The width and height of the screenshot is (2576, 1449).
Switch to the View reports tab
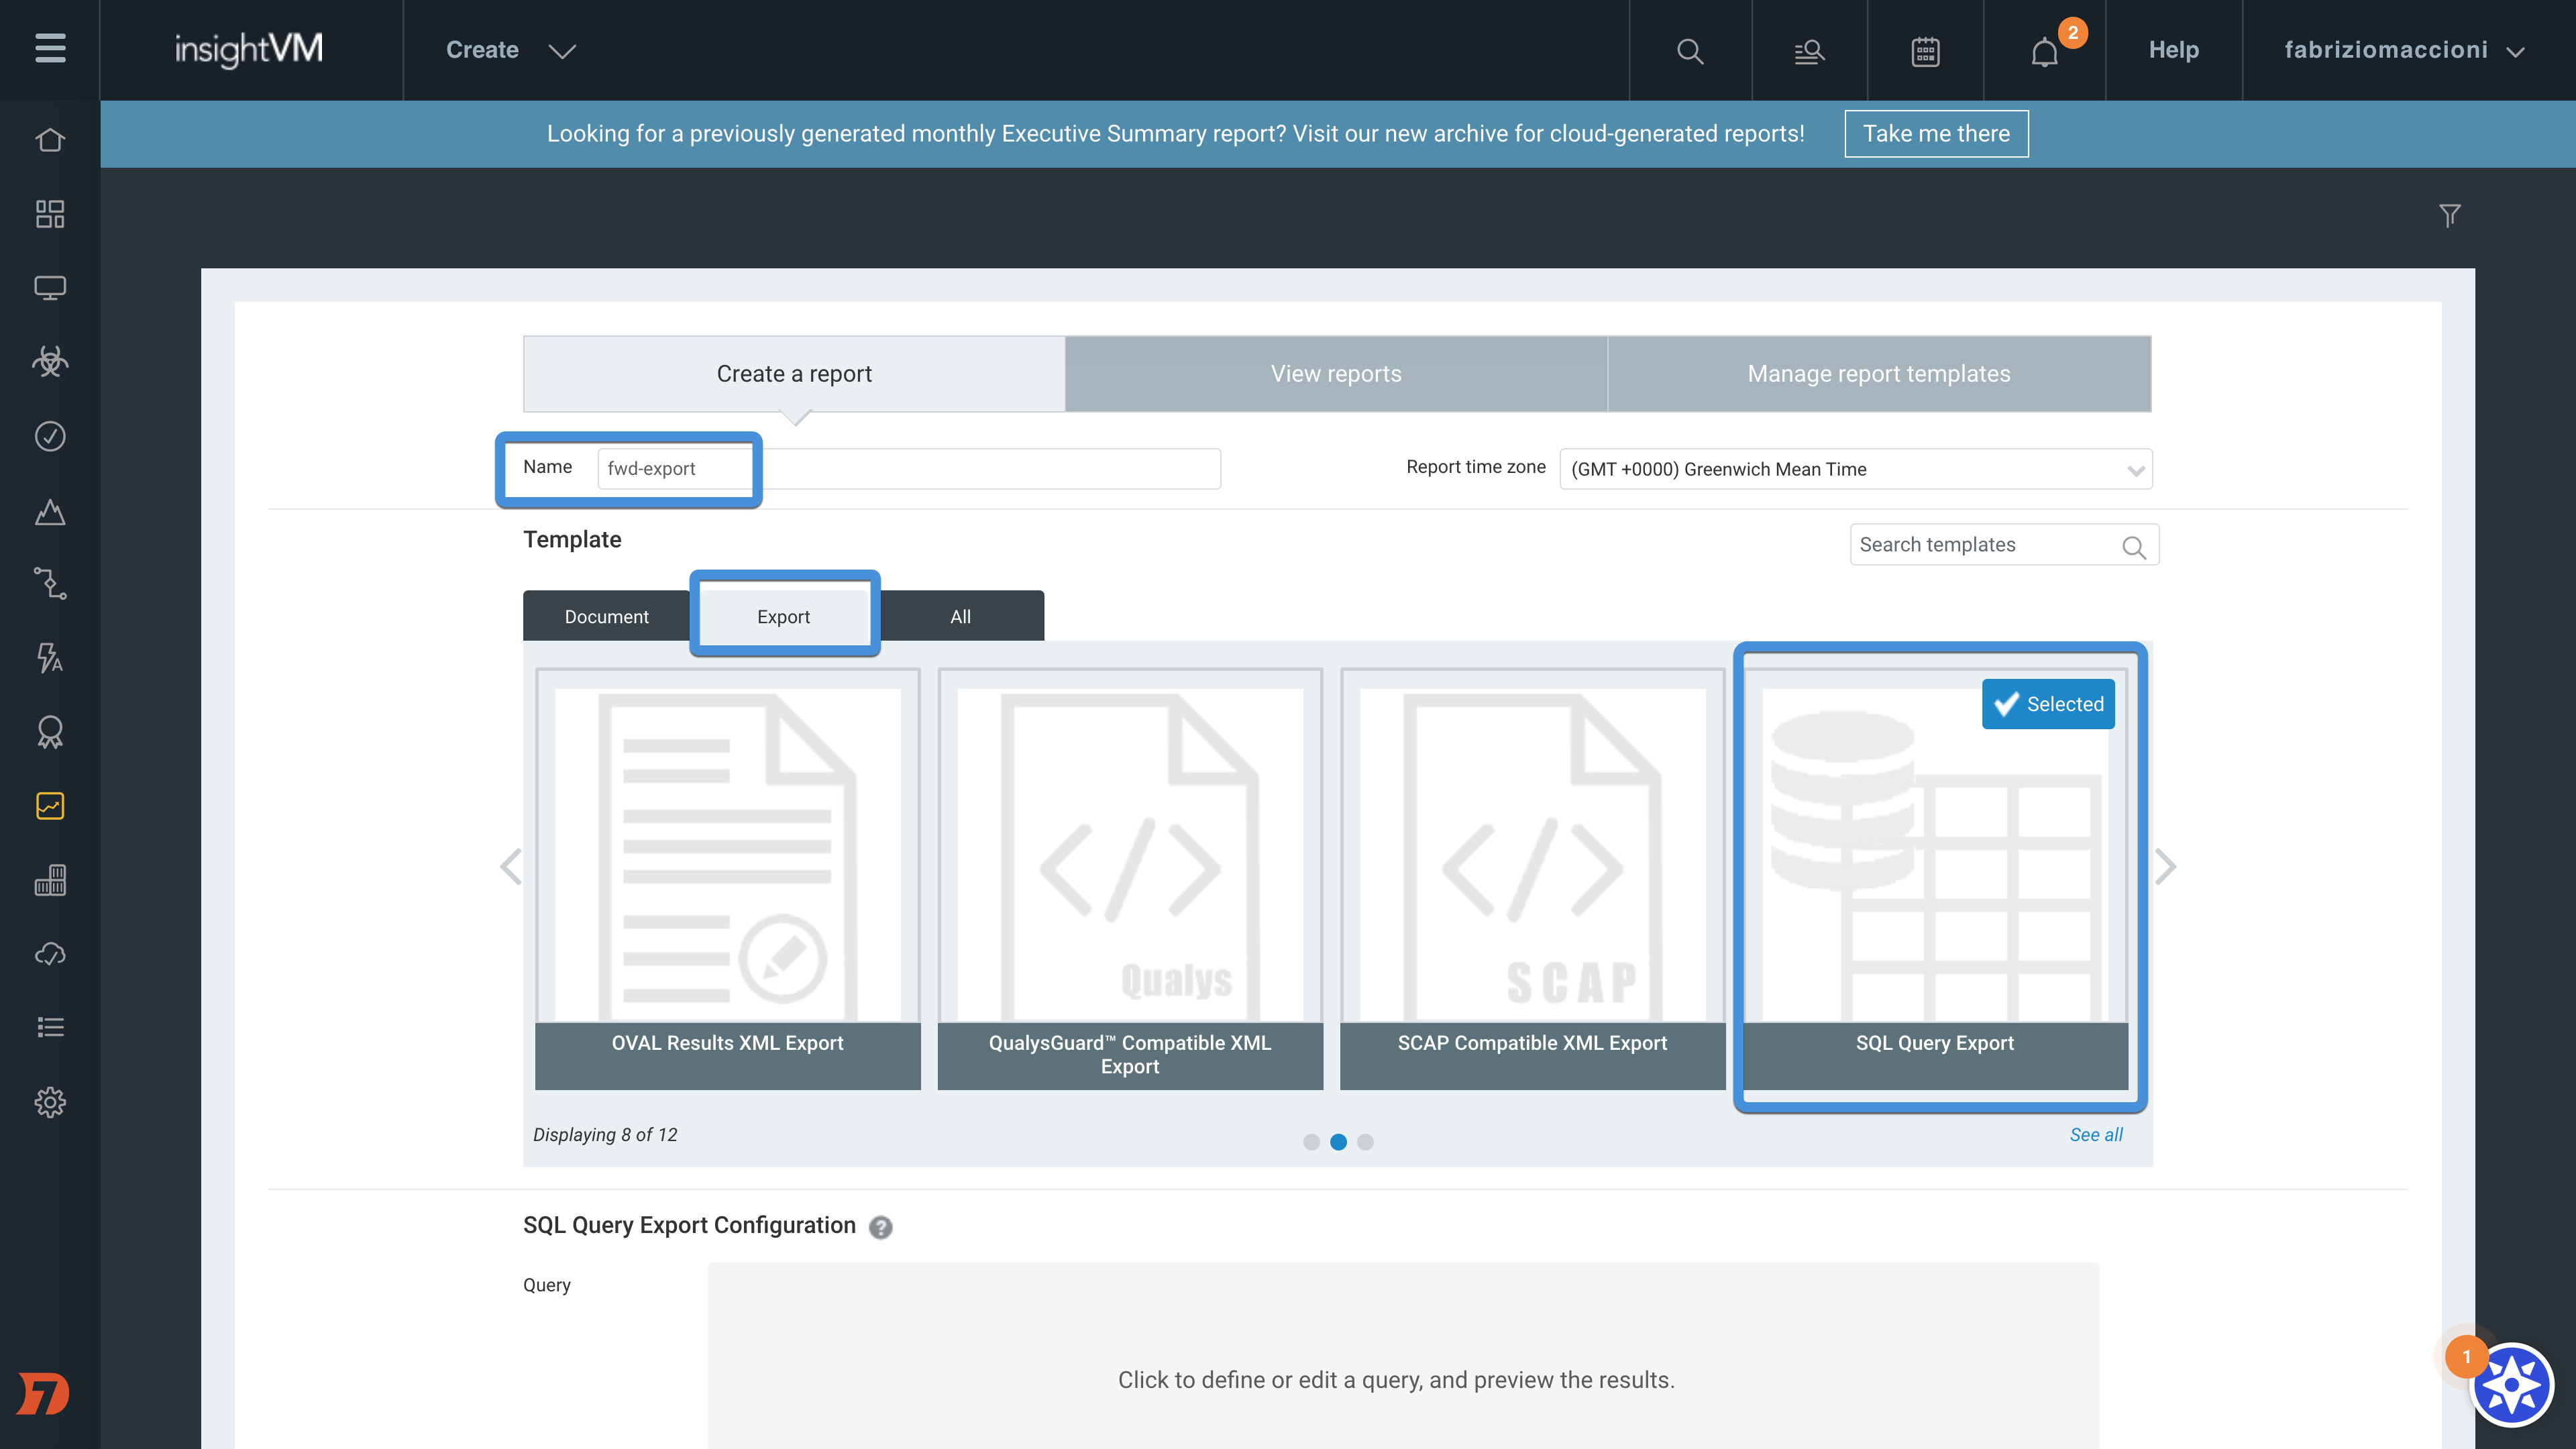tap(1335, 374)
